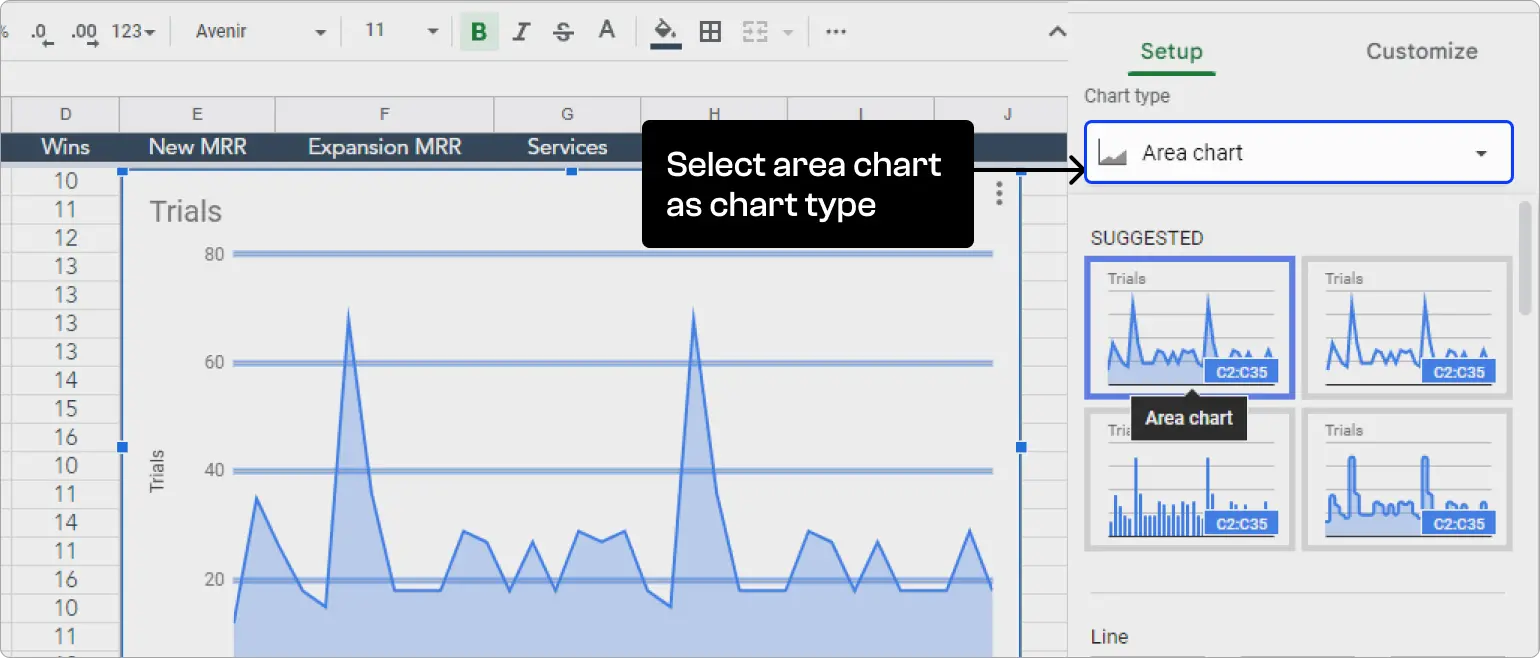
Task: Select cell containing the Wins header
Action: (x=64, y=147)
